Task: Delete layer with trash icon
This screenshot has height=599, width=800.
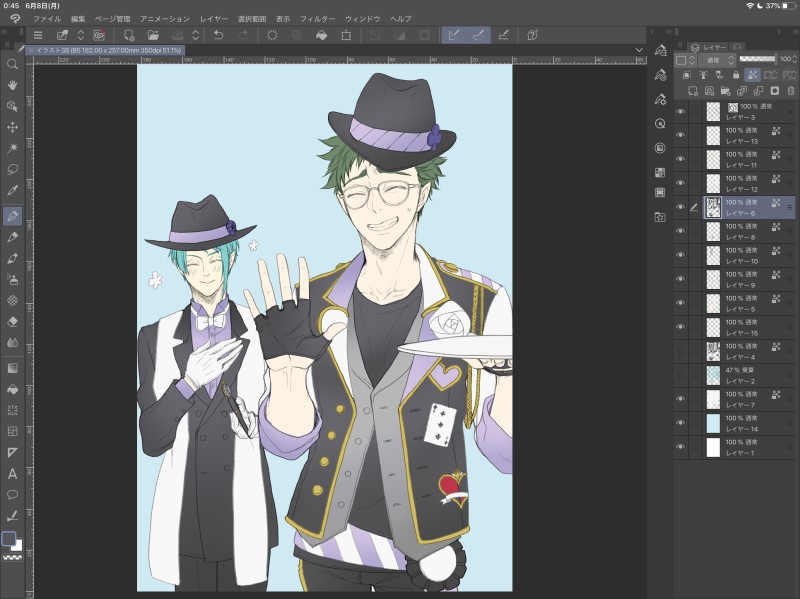Action: pos(791,91)
